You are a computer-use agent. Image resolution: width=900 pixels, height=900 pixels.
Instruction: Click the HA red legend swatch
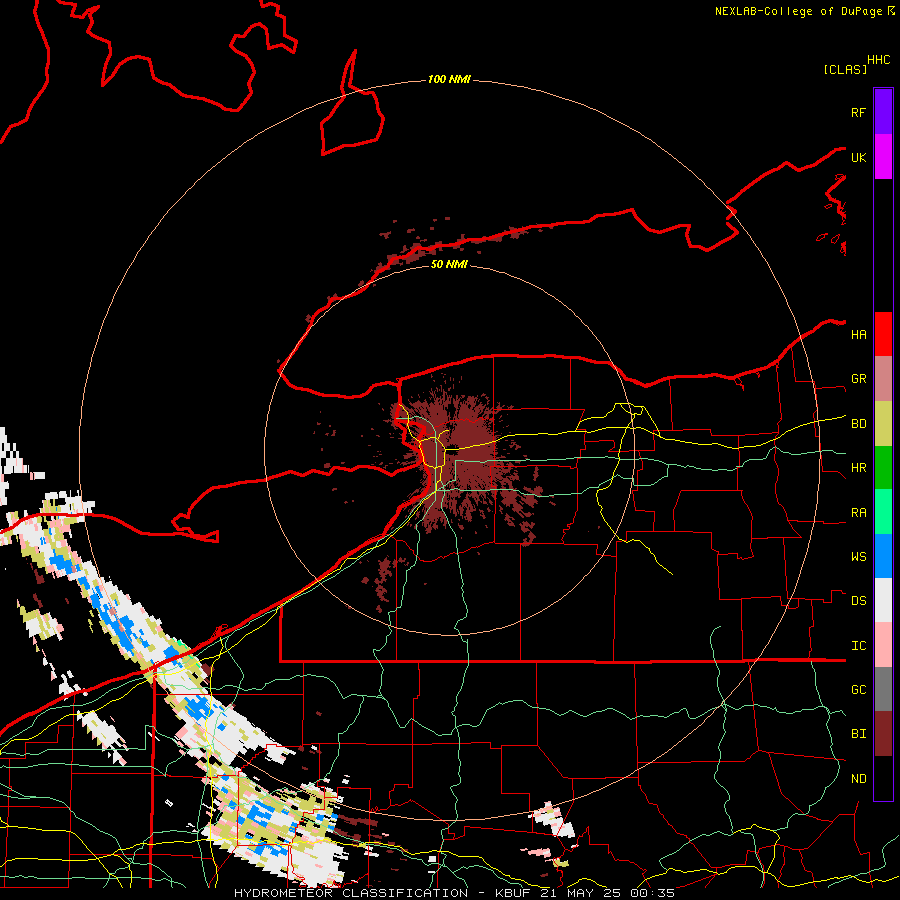(883, 334)
